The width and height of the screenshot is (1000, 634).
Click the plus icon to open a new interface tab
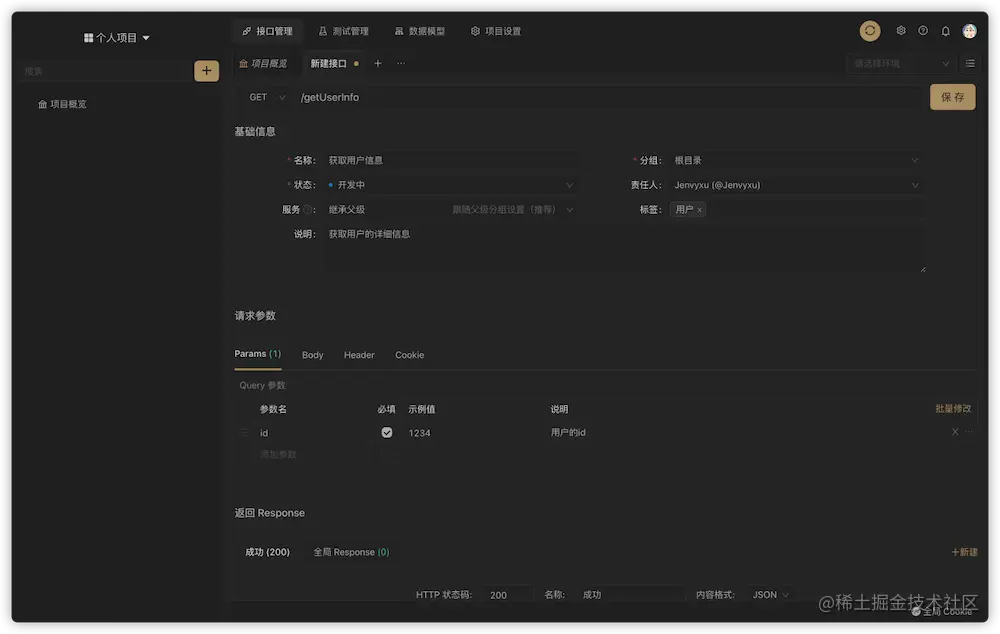(x=378, y=63)
